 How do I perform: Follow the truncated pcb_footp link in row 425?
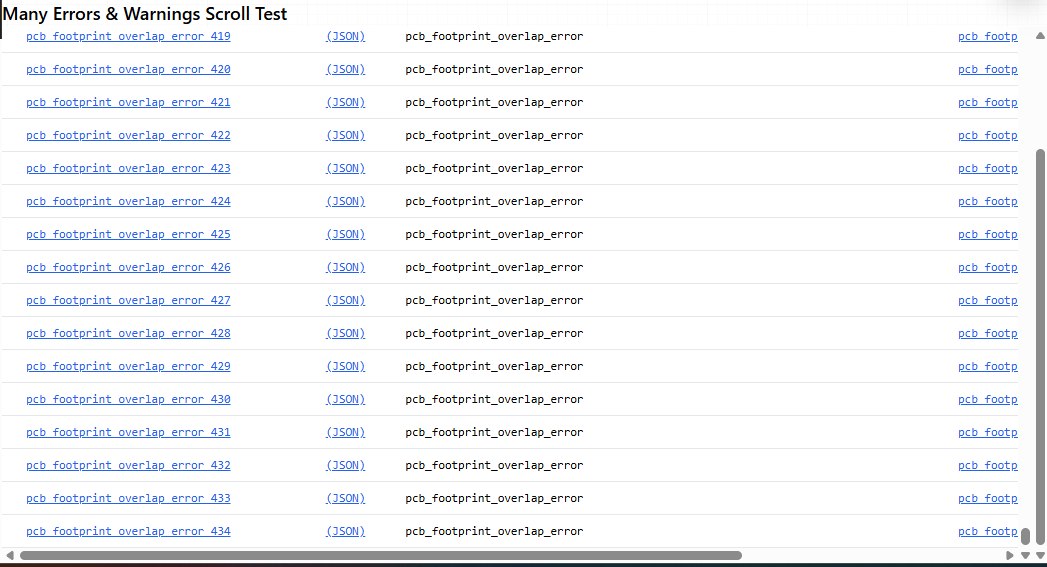(988, 234)
